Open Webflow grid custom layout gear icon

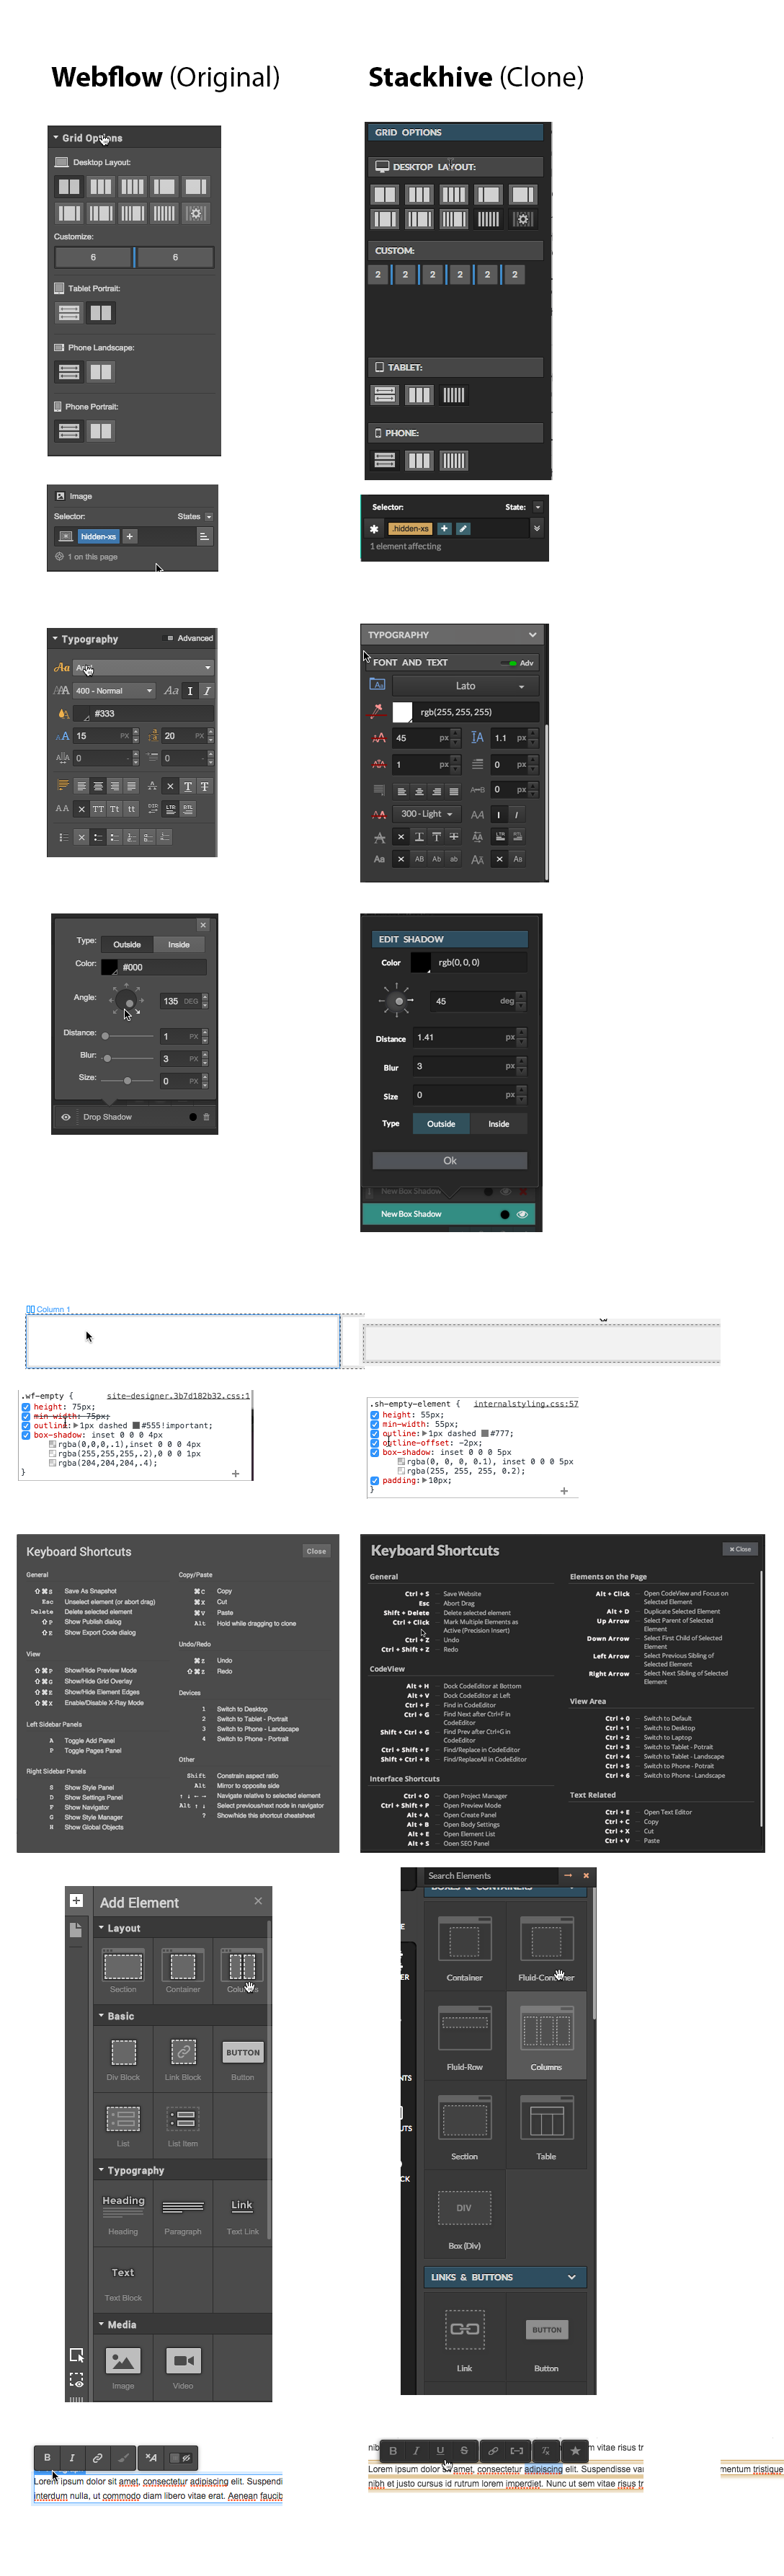196,213
